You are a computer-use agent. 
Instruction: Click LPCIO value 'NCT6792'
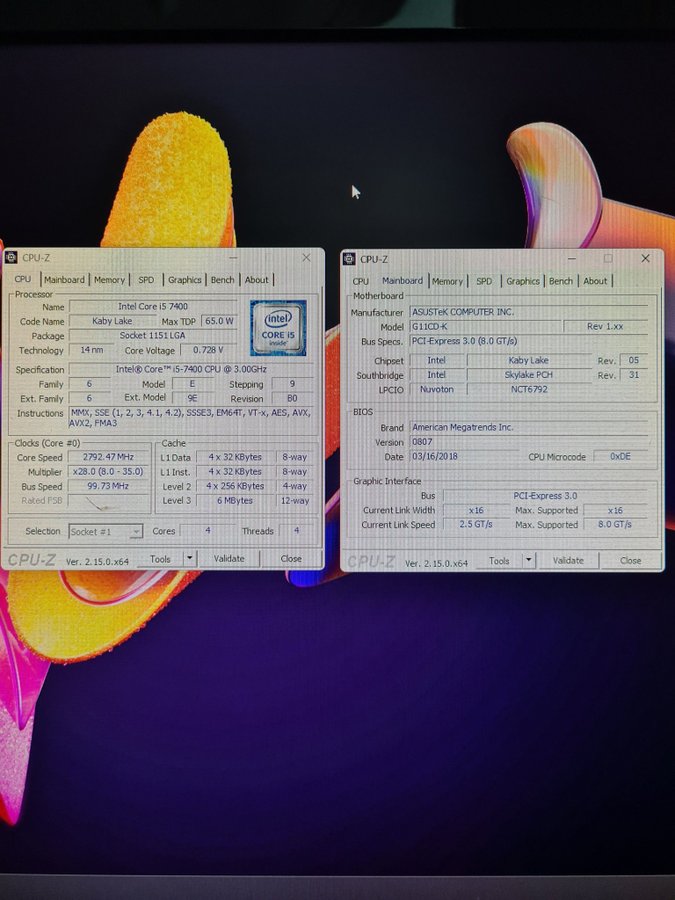point(529,389)
